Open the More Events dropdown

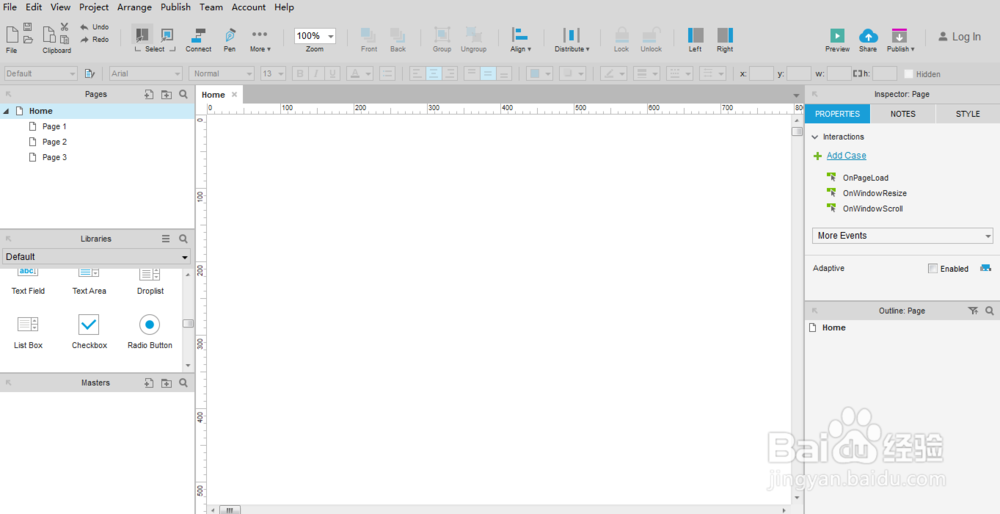tap(902, 235)
